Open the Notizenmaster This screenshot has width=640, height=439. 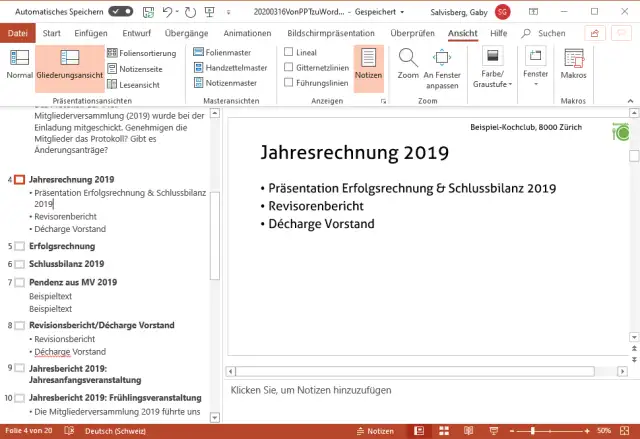pyautogui.click(x=225, y=83)
